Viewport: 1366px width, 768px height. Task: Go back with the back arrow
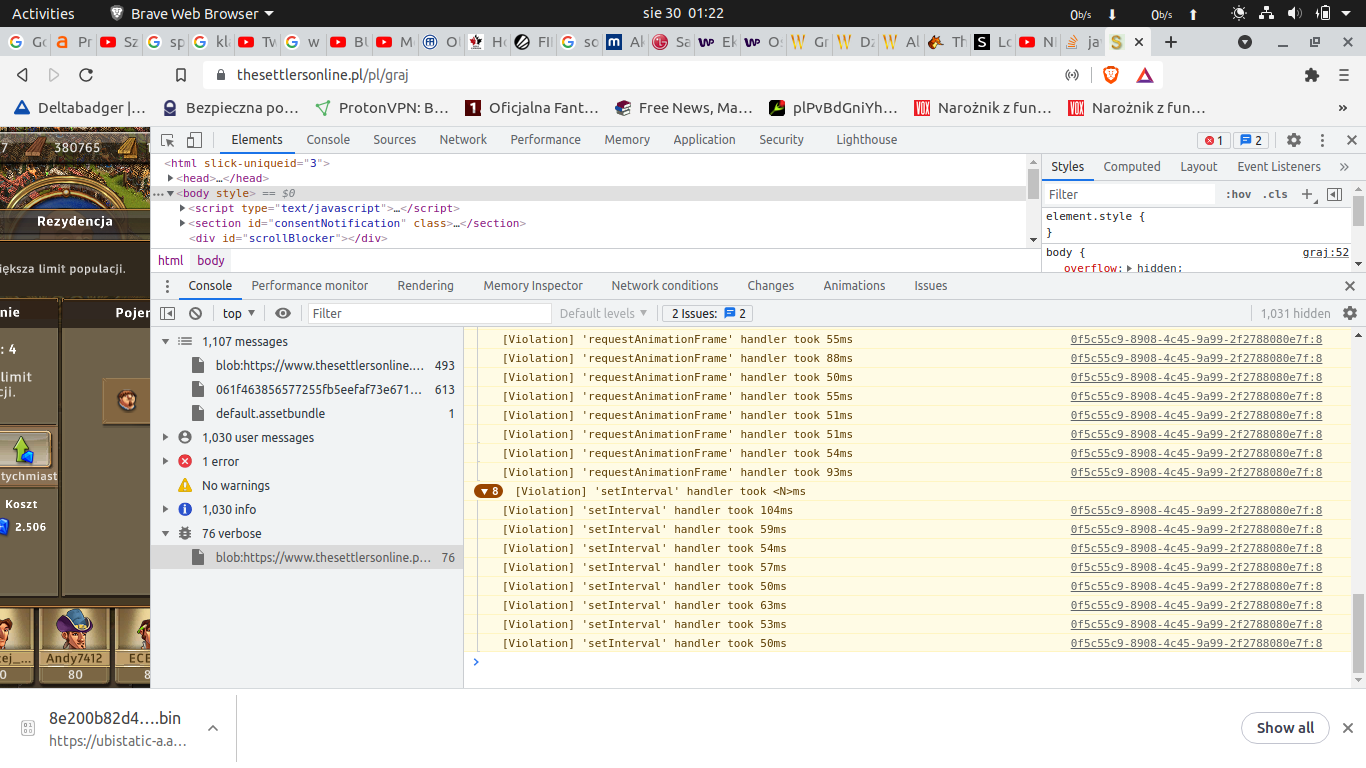point(23,75)
